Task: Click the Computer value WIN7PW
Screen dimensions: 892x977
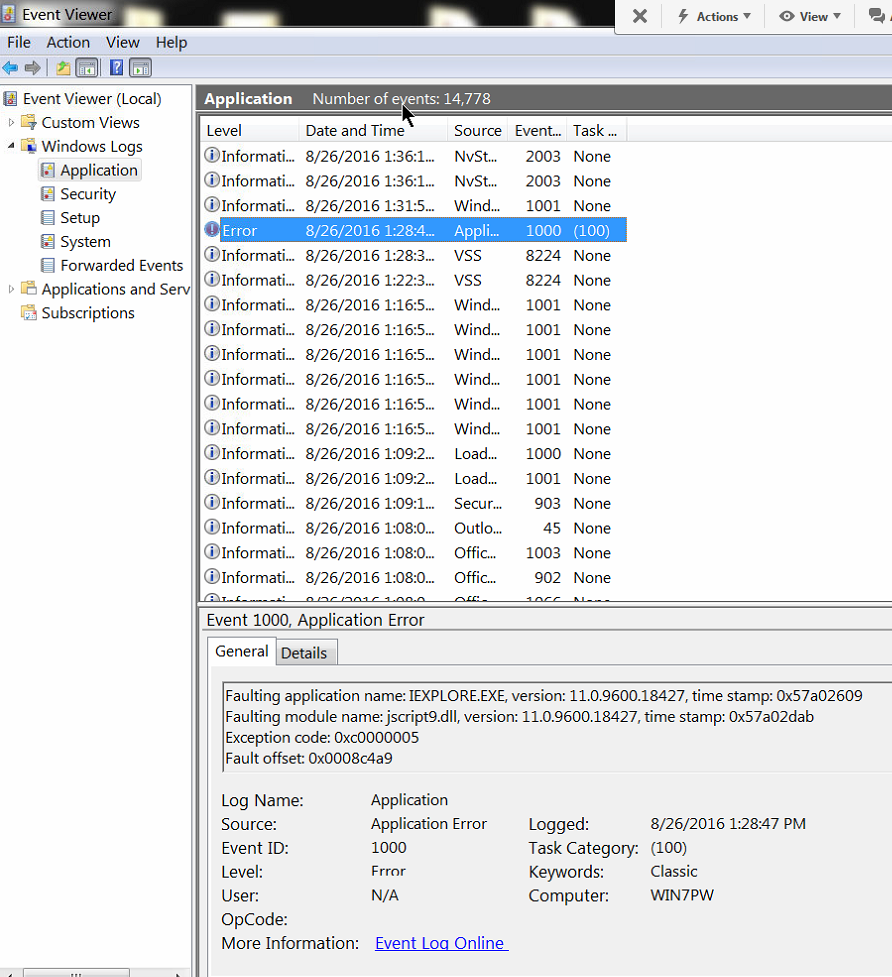Action: (x=682, y=895)
